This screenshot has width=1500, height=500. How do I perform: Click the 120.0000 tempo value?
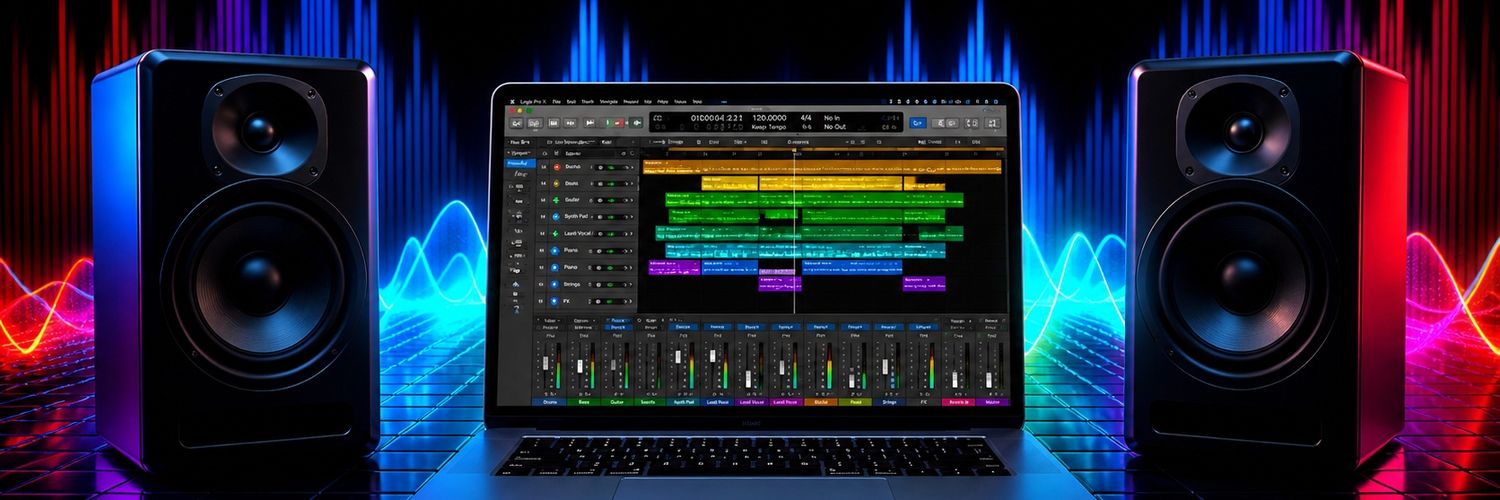(769, 117)
